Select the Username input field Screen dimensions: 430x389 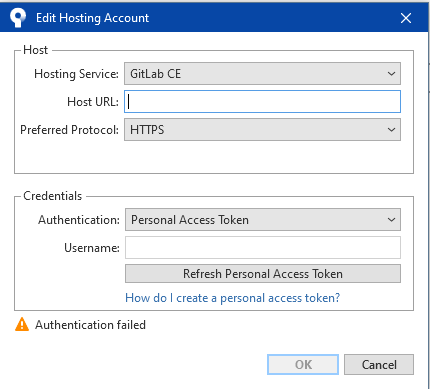[x=263, y=248]
